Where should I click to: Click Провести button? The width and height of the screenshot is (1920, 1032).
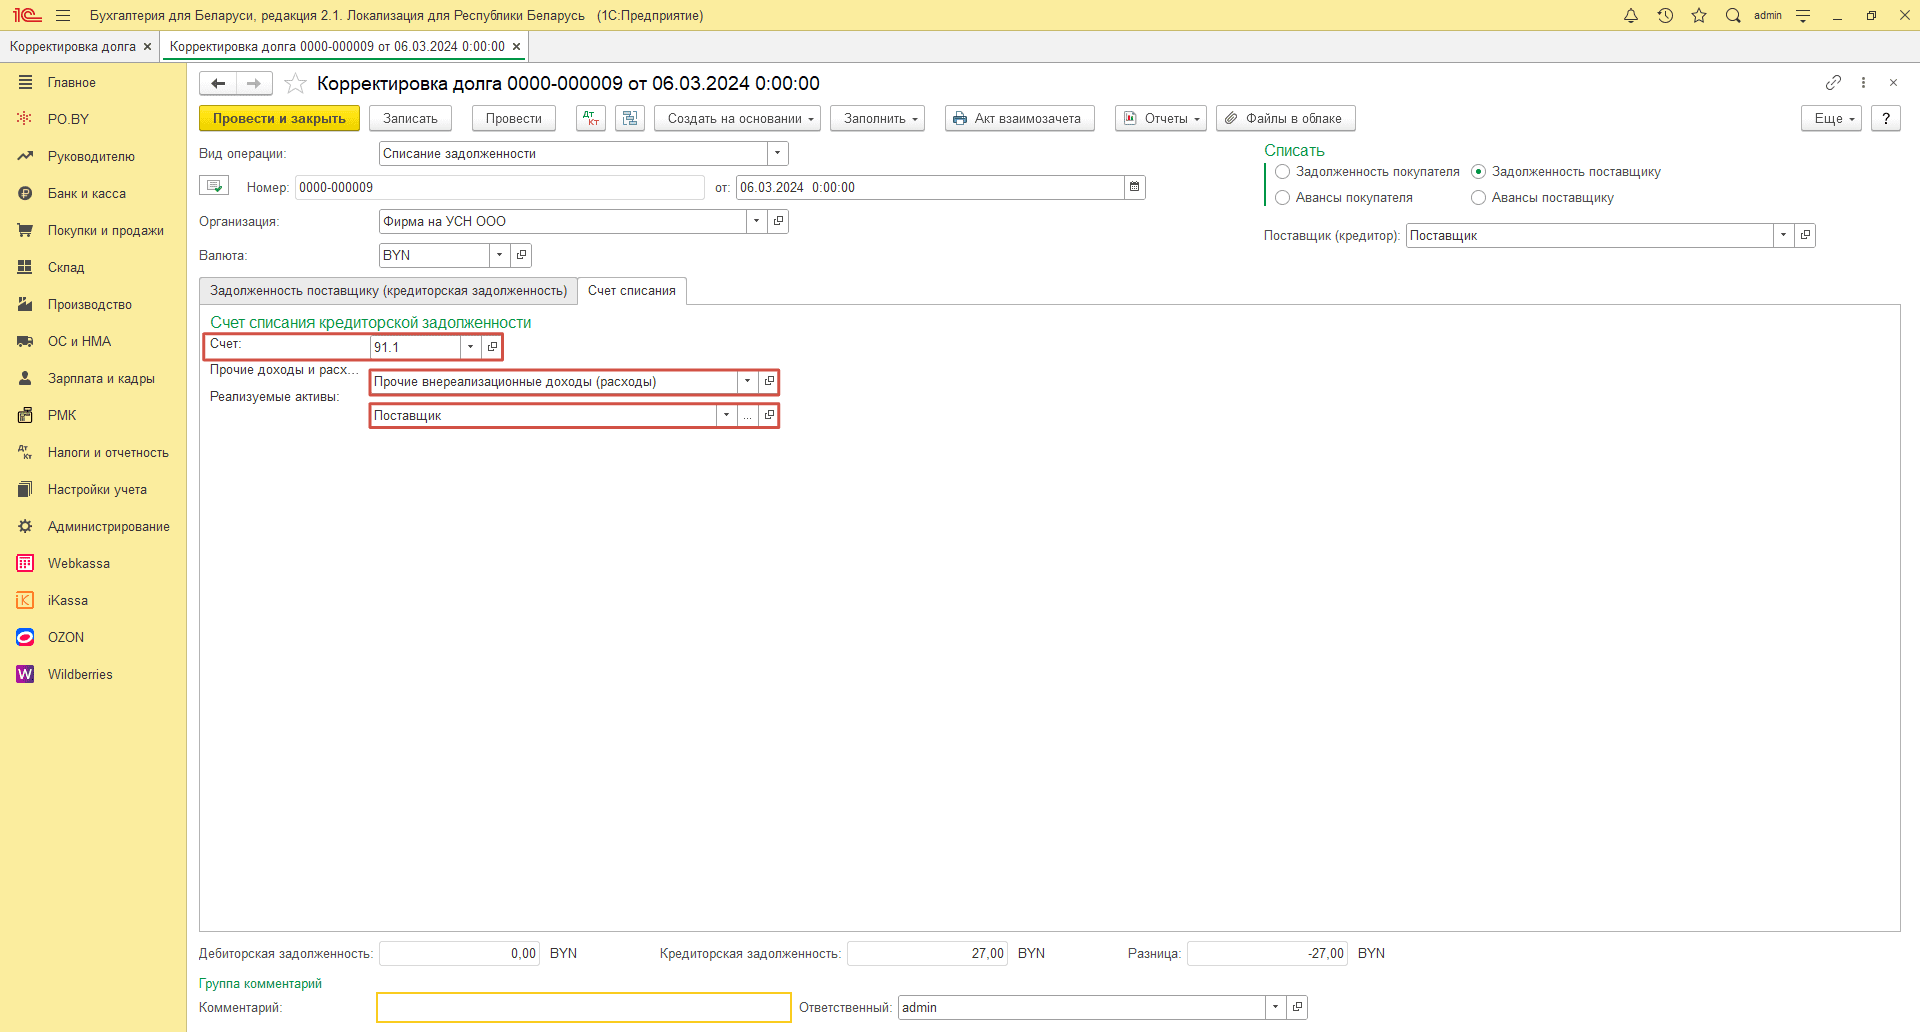coord(514,118)
